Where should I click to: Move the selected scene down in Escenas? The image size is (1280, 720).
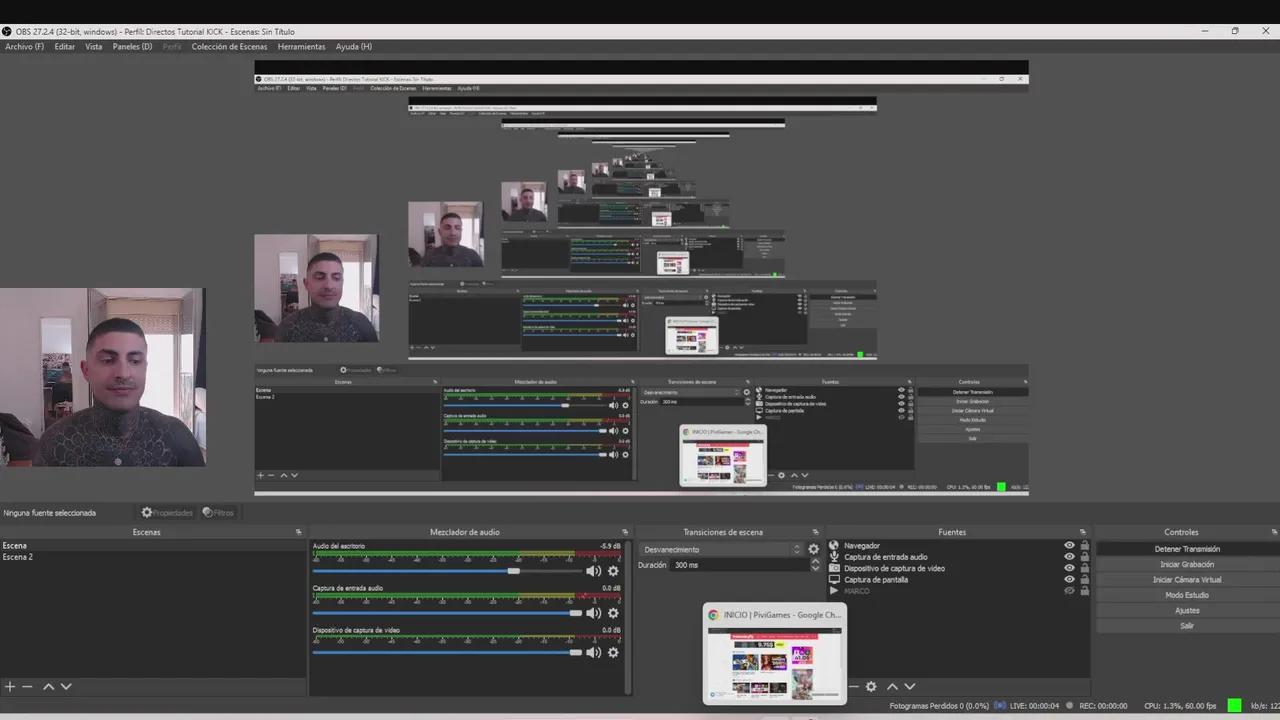pyautogui.click(x=66, y=686)
